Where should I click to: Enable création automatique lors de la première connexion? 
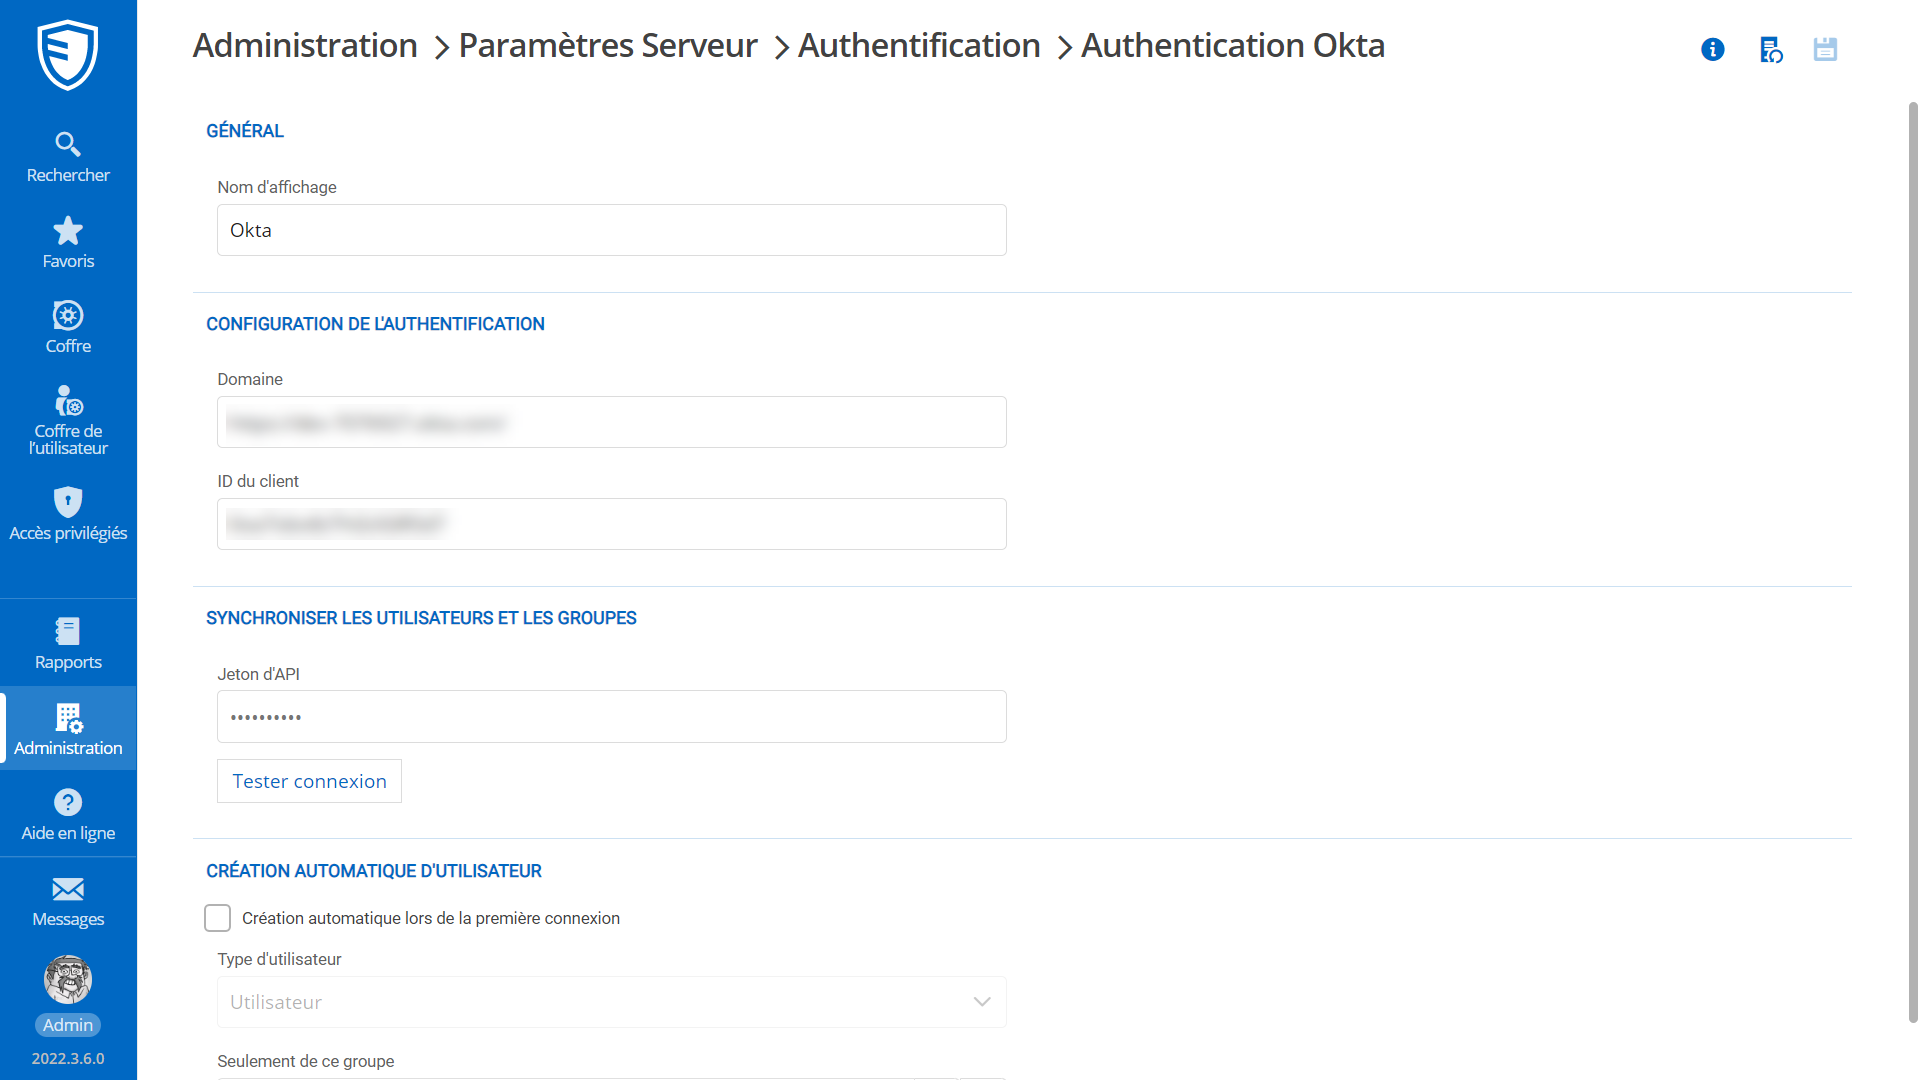(217, 917)
